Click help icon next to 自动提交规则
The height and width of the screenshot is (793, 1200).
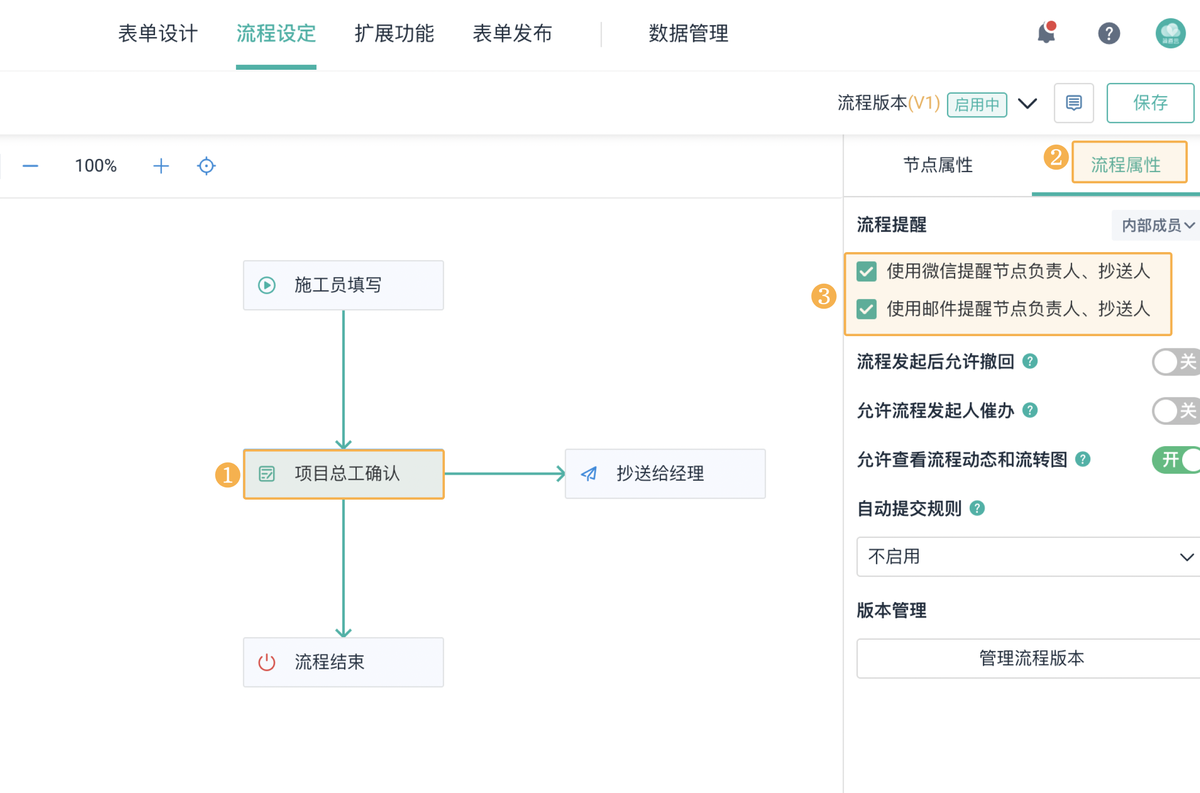pos(977,508)
